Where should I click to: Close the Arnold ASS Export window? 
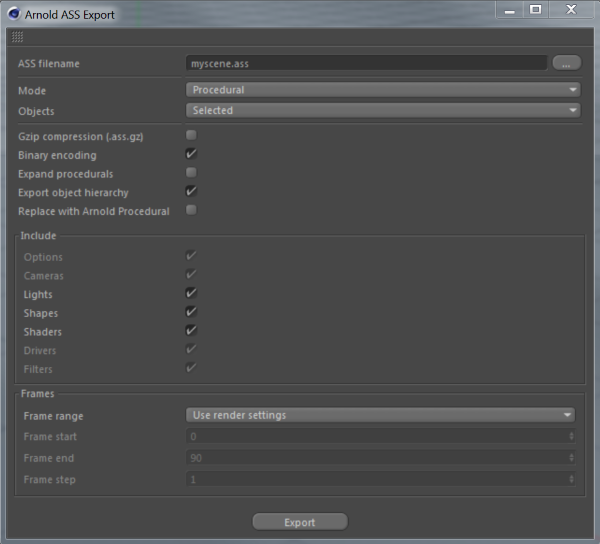click(x=571, y=10)
